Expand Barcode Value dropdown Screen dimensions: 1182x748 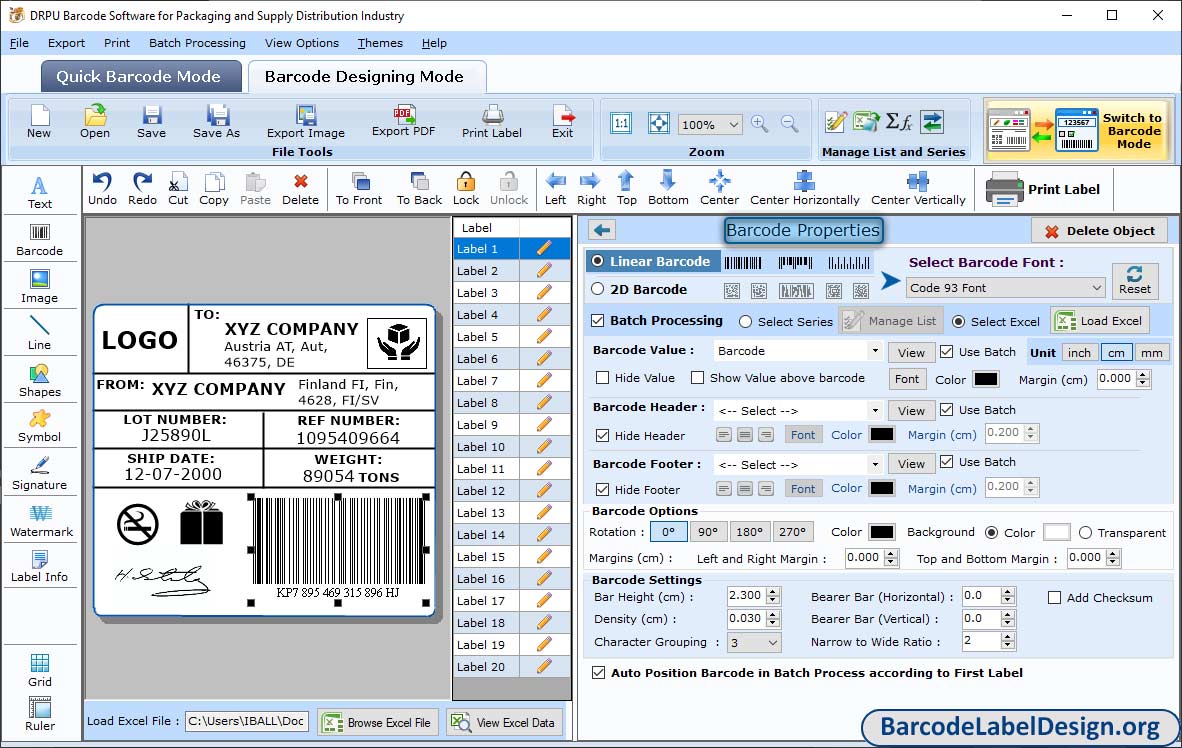click(874, 351)
